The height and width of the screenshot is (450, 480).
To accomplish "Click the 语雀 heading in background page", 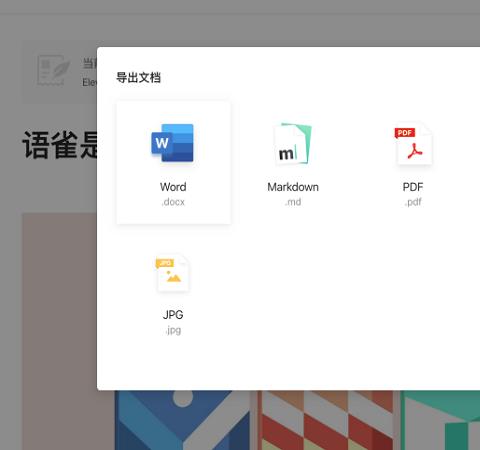I will (x=60, y=145).
